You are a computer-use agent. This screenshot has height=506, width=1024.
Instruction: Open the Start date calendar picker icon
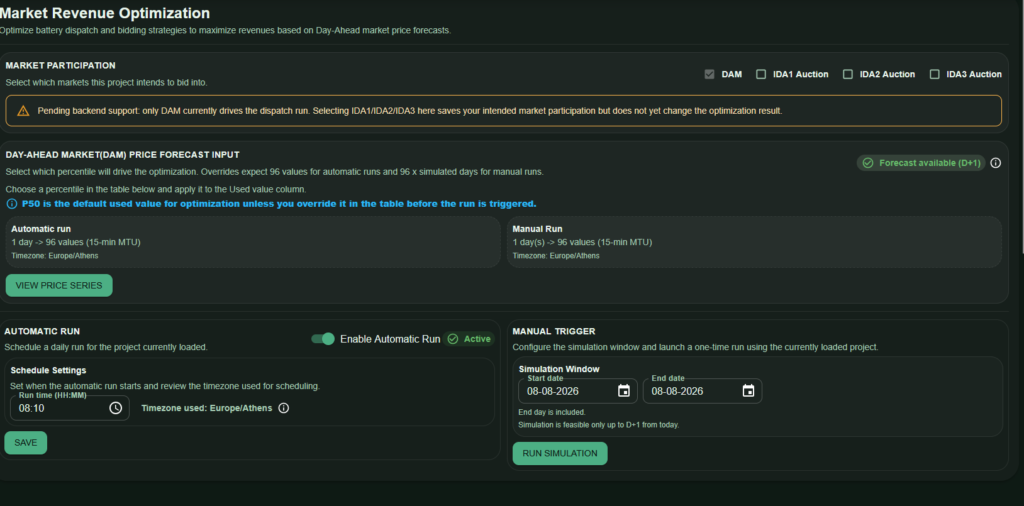(x=624, y=391)
